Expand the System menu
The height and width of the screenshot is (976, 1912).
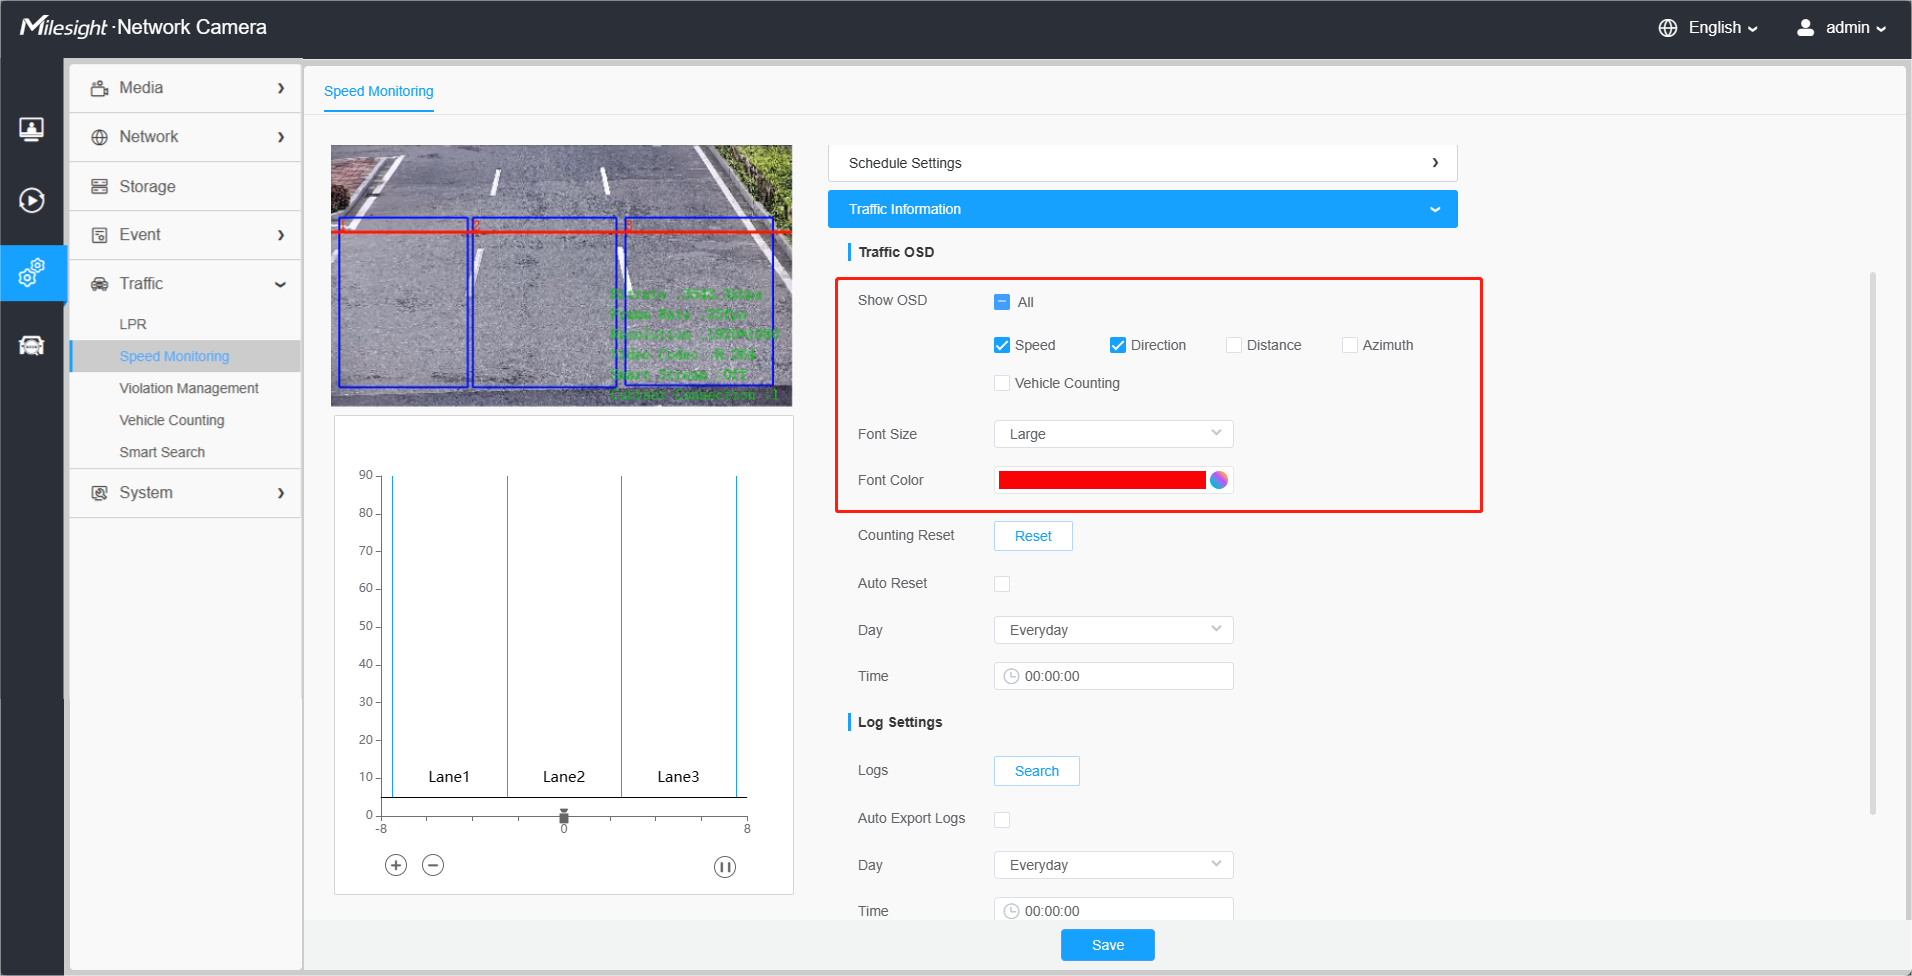coord(186,493)
